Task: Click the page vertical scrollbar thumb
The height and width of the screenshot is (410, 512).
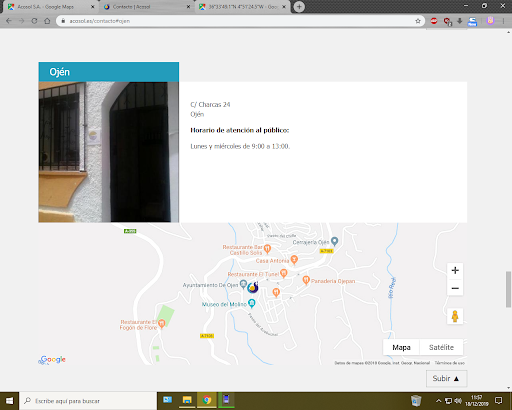Action: point(508,289)
